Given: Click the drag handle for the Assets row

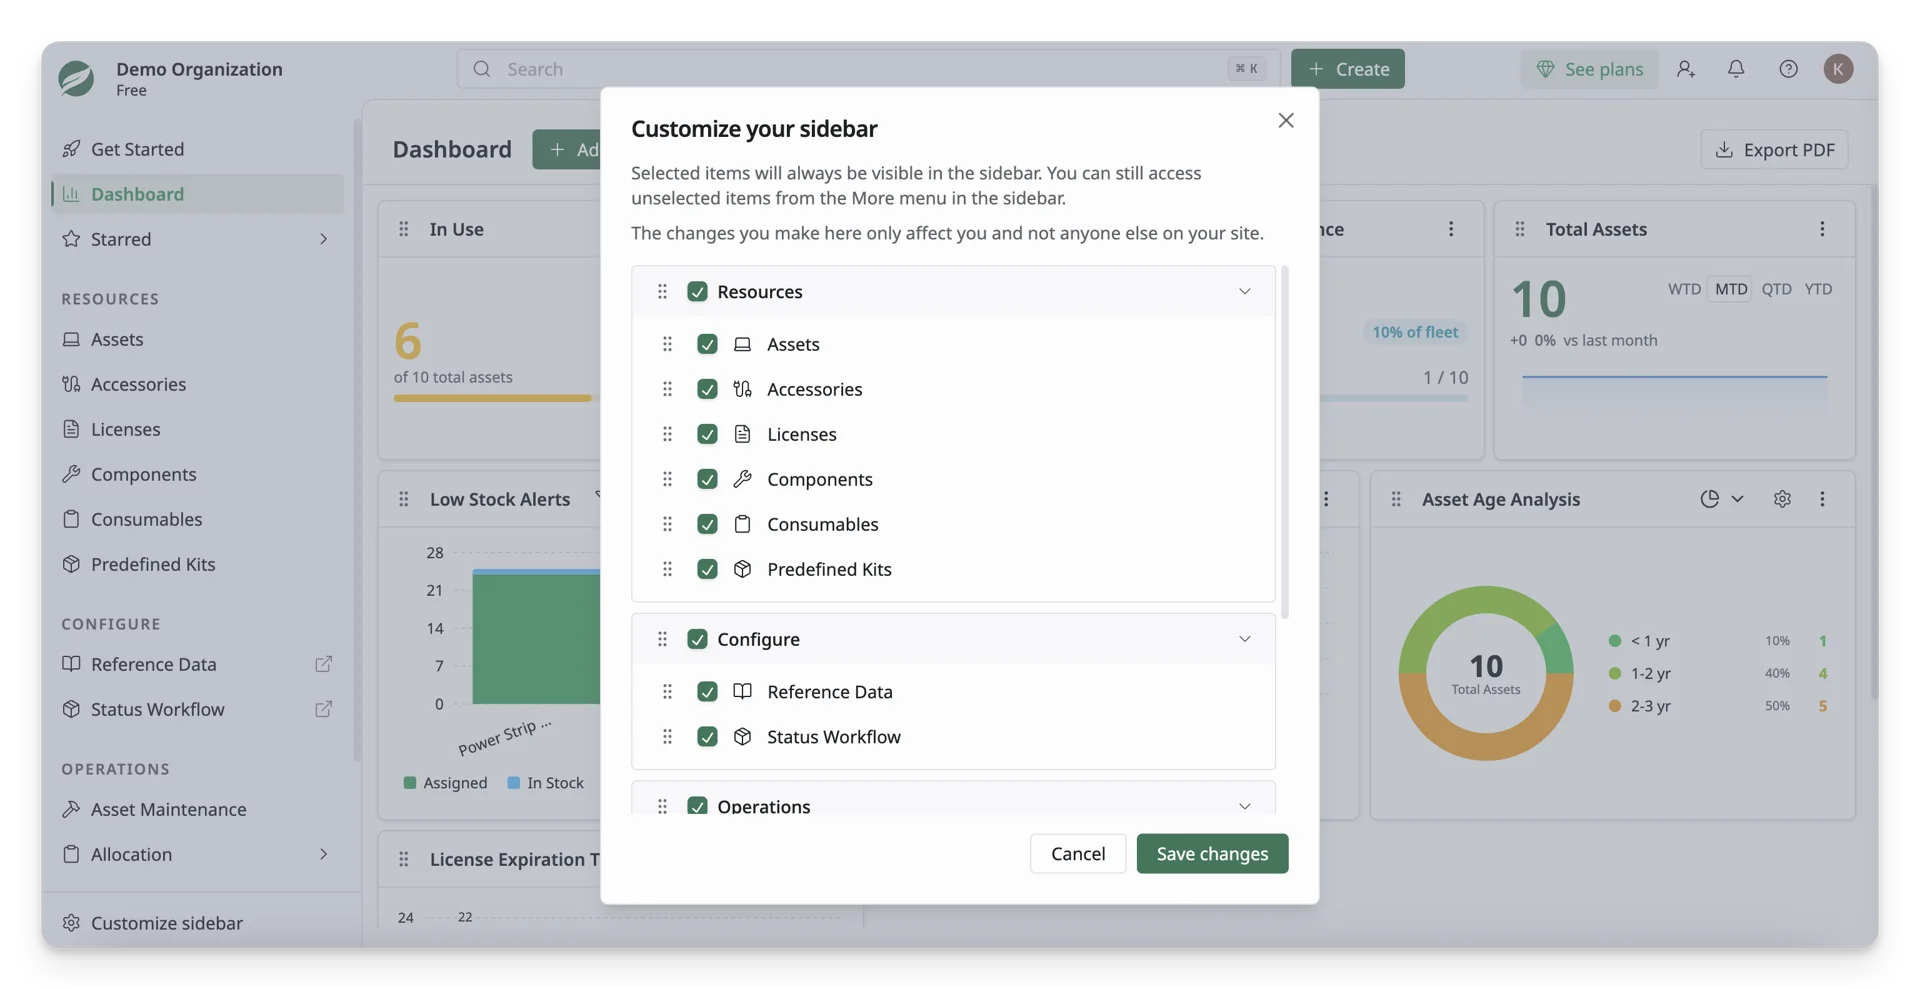Looking at the screenshot, I should pyautogui.click(x=667, y=344).
